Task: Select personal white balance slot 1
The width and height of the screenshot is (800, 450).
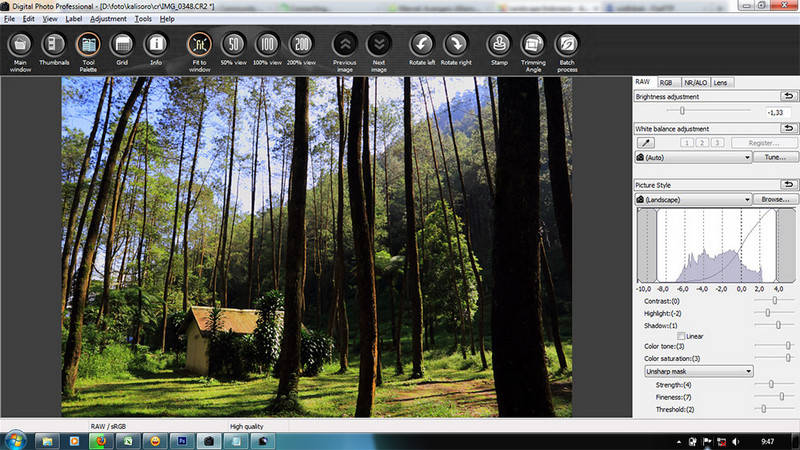Action: (x=687, y=143)
